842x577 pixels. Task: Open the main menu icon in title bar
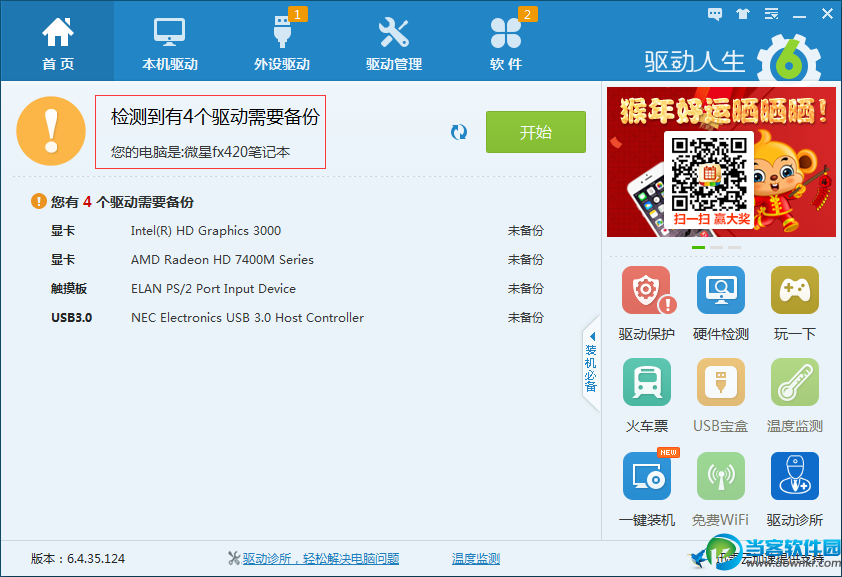coord(772,14)
